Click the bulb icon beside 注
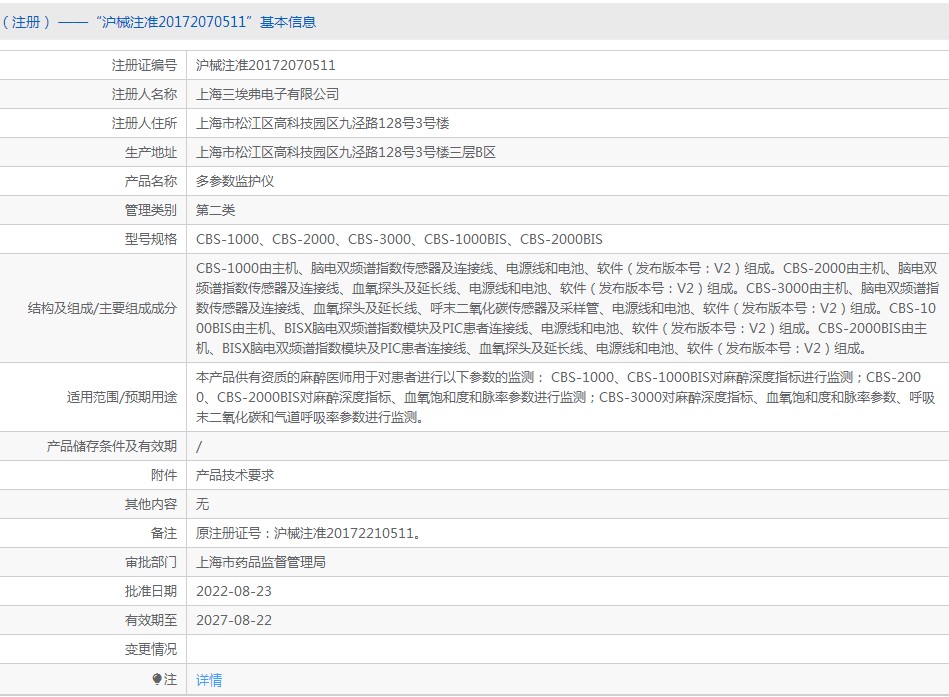 tap(157, 679)
